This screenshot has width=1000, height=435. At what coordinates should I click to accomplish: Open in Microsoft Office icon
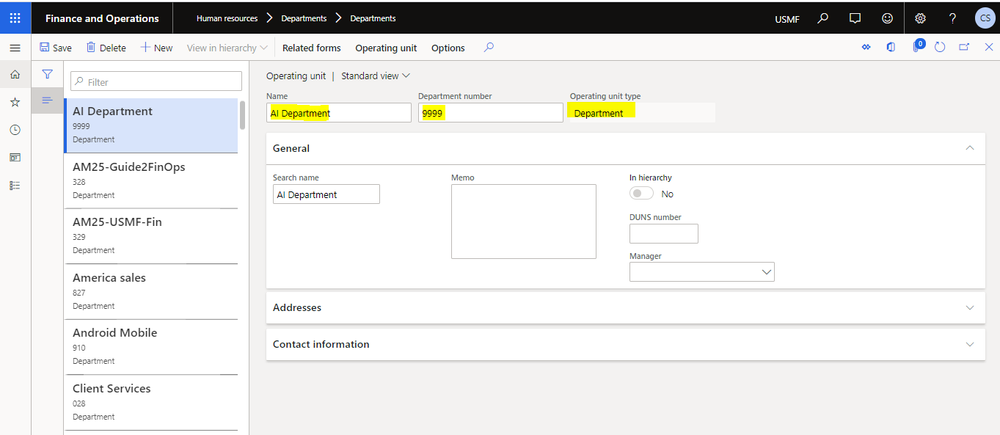[x=891, y=47]
